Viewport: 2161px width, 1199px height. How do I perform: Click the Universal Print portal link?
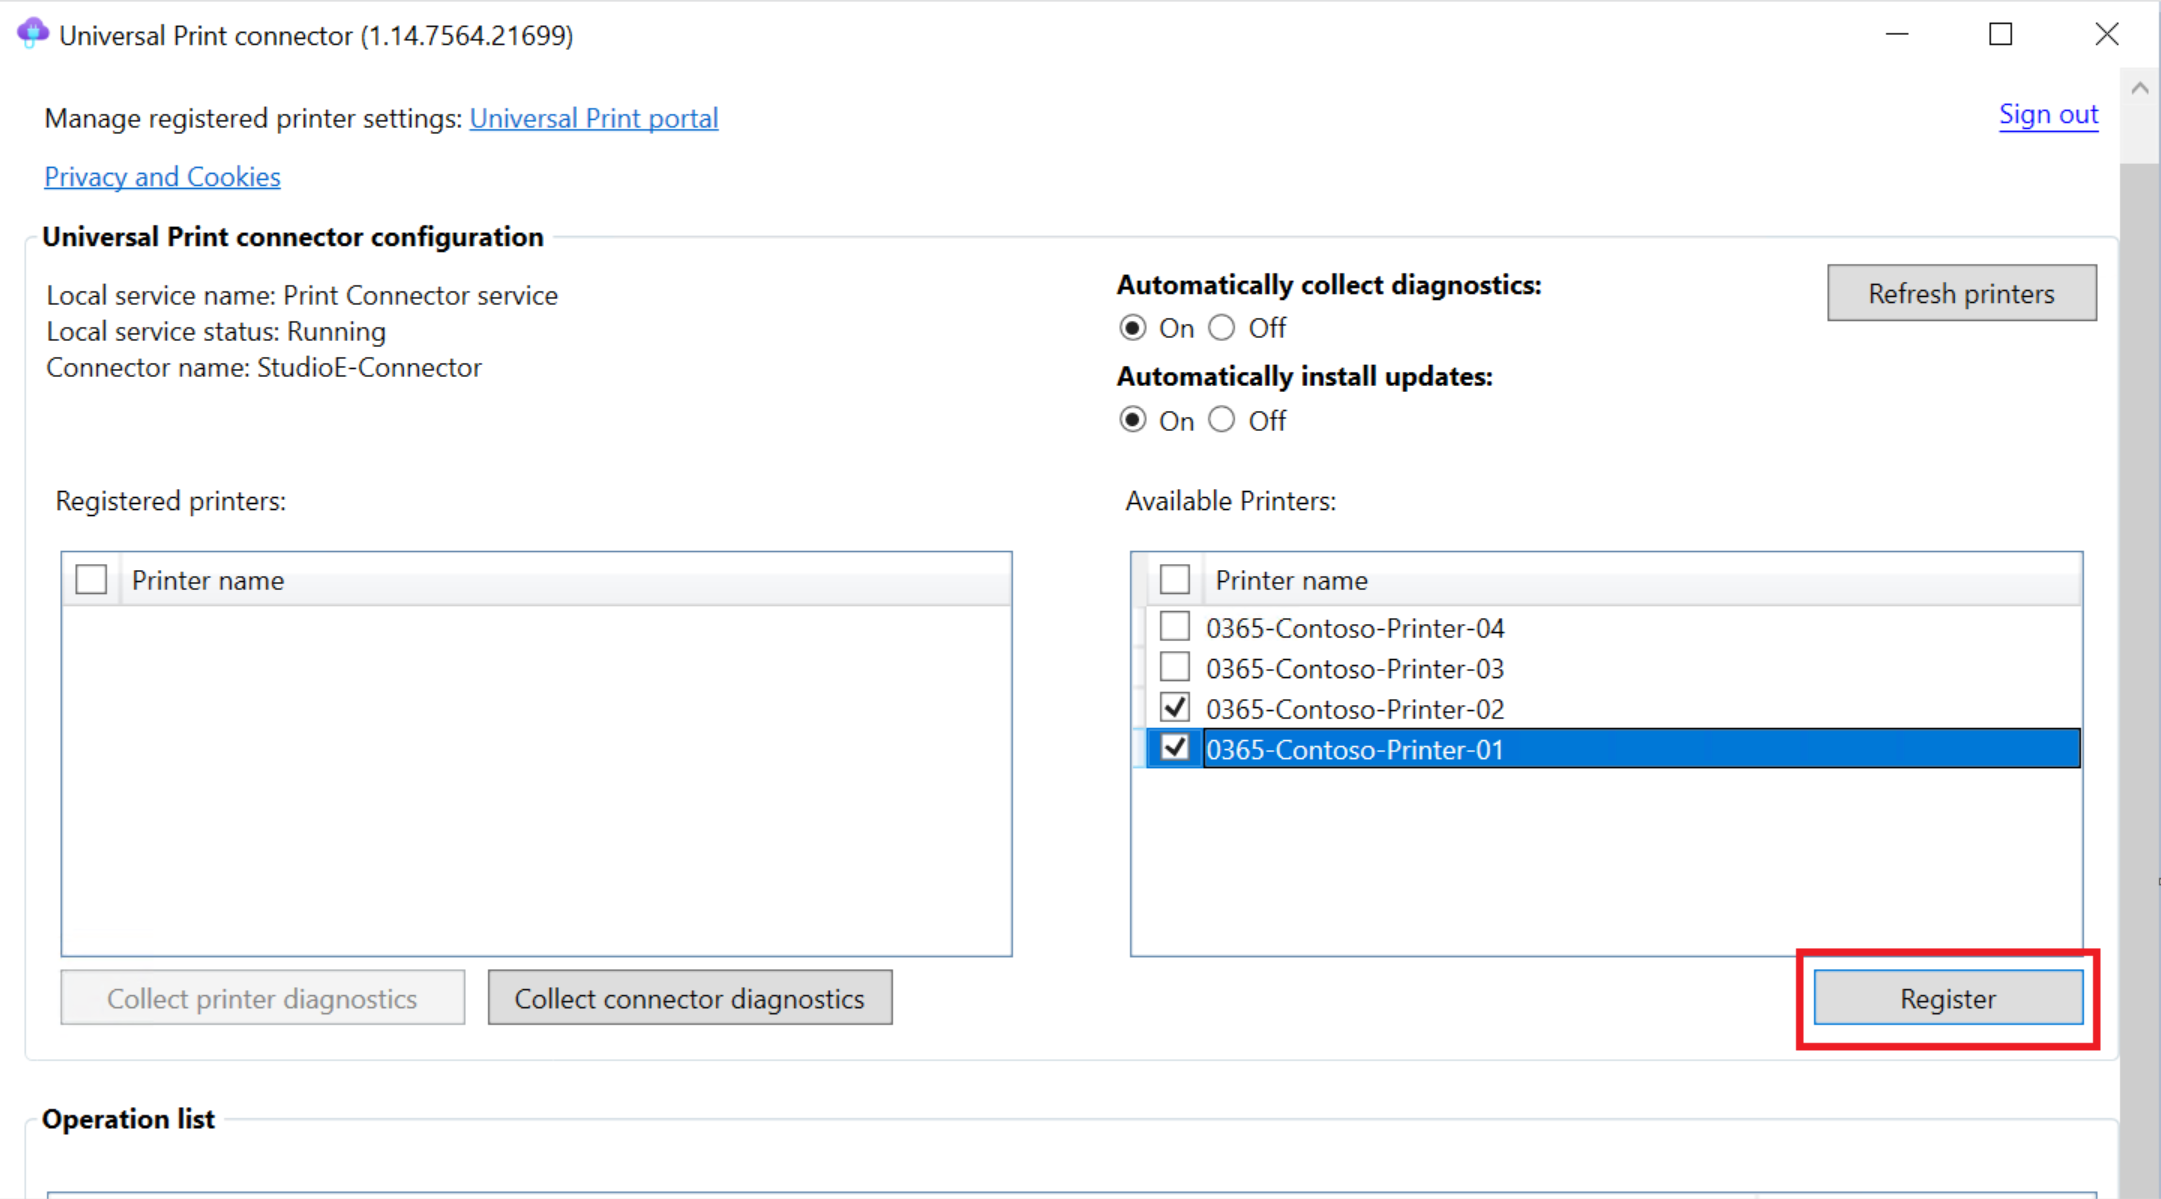pos(593,118)
